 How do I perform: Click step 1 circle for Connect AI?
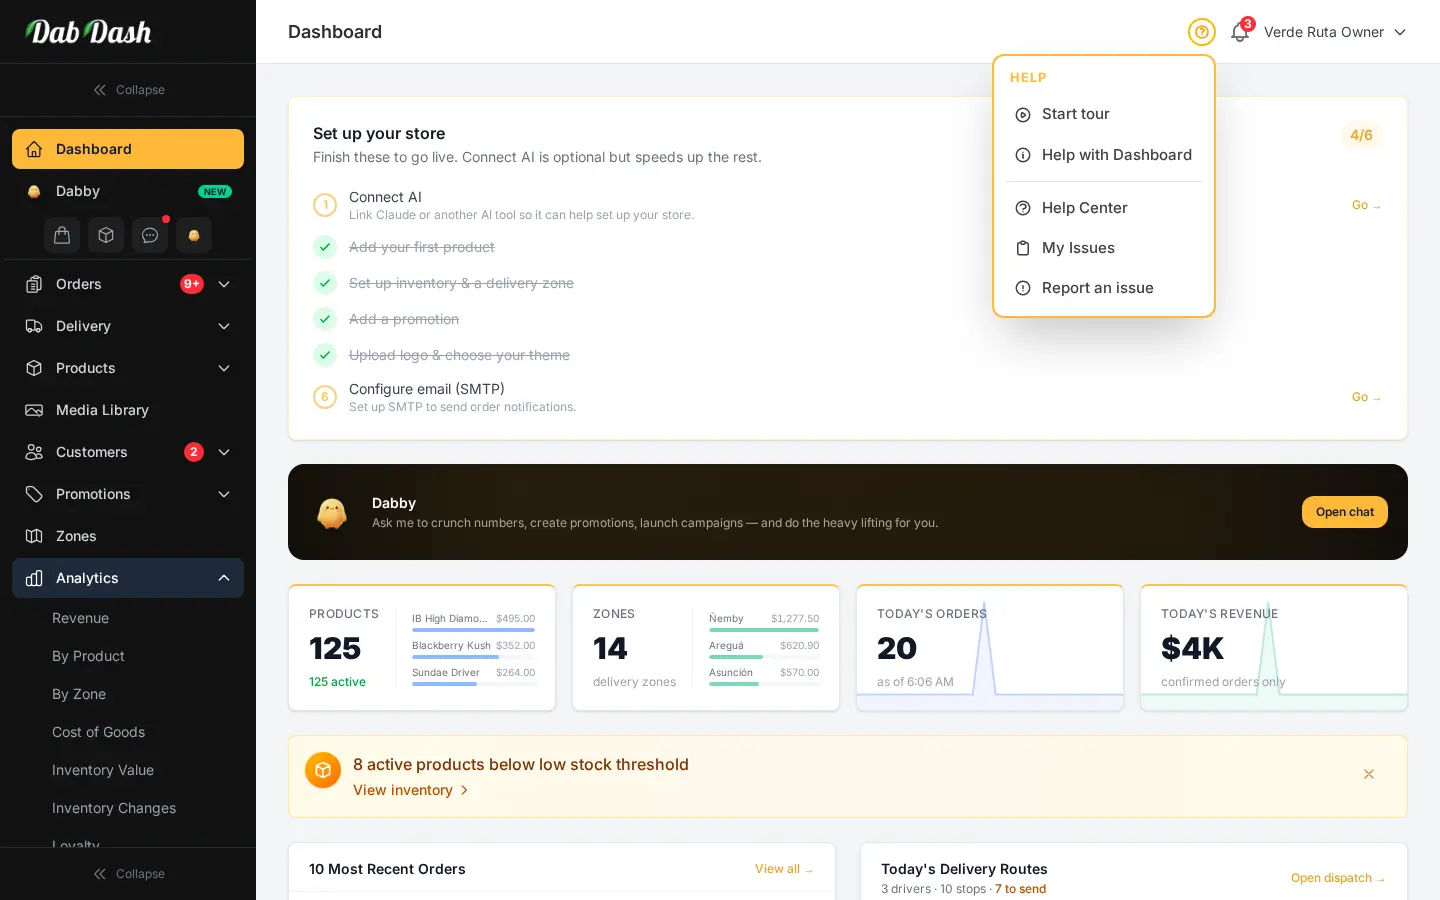[x=325, y=205]
